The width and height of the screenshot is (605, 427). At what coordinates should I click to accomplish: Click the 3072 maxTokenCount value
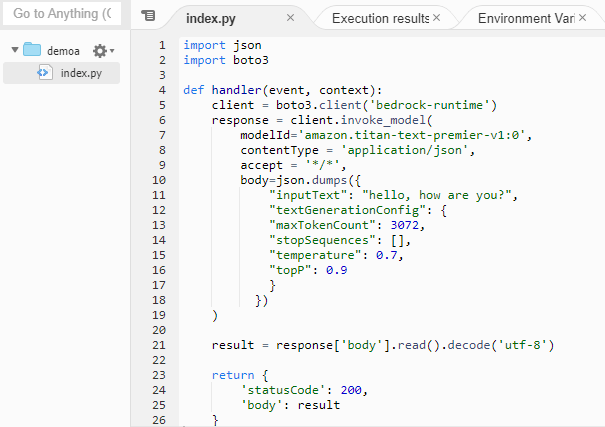coord(404,225)
